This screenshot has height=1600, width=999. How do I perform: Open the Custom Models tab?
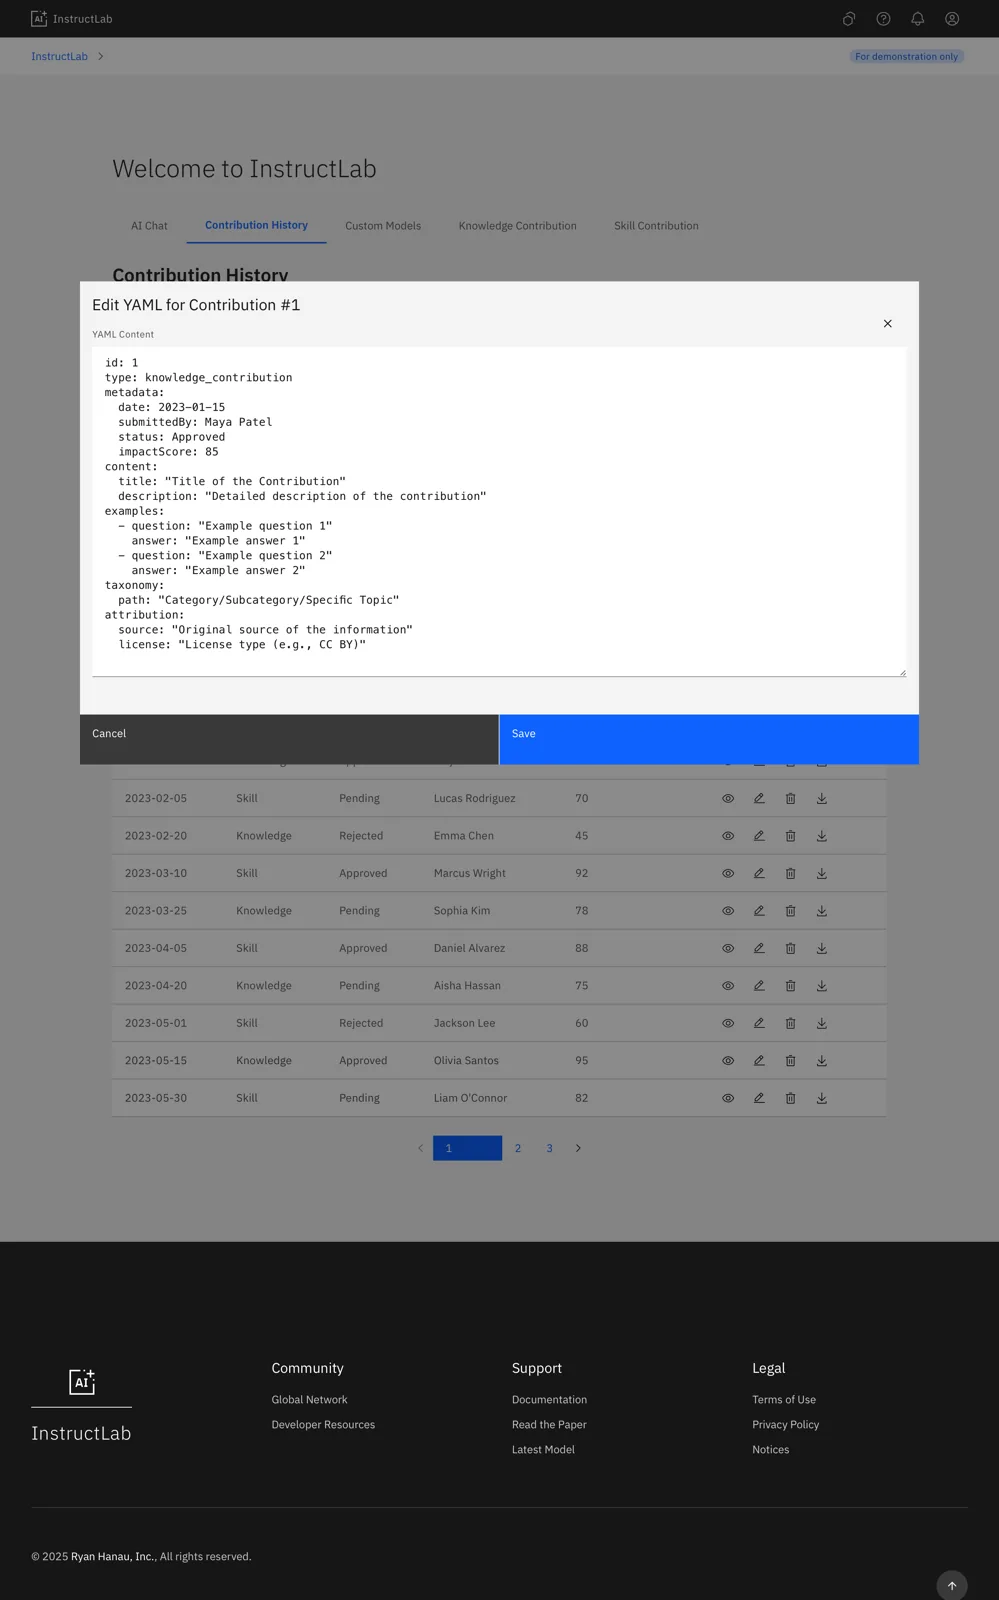point(383,226)
